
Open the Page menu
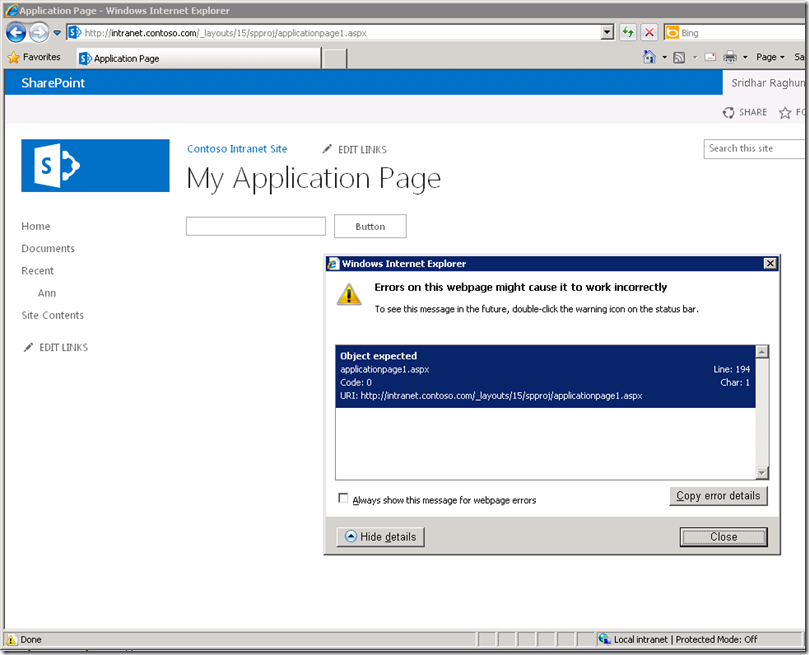pyautogui.click(x=770, y=57)
